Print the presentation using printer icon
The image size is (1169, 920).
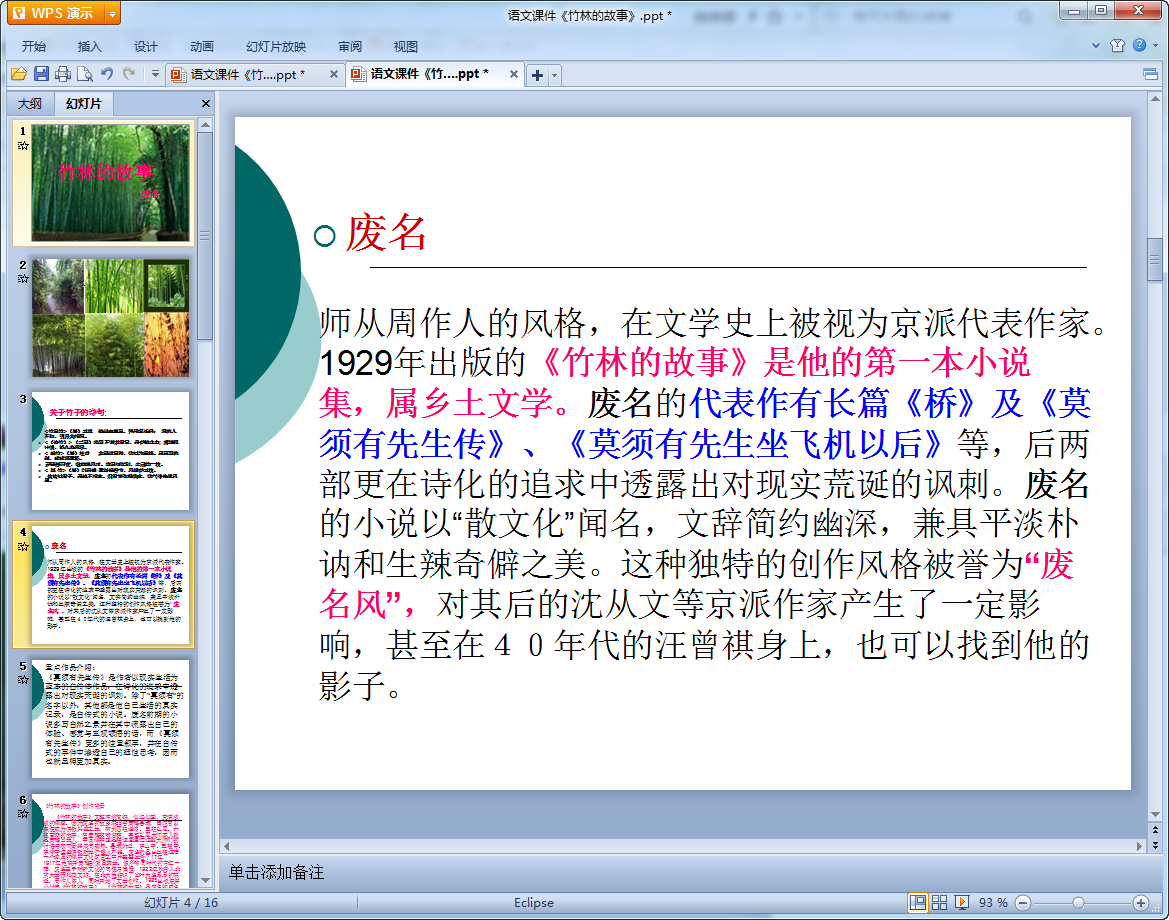pos(63,74)
